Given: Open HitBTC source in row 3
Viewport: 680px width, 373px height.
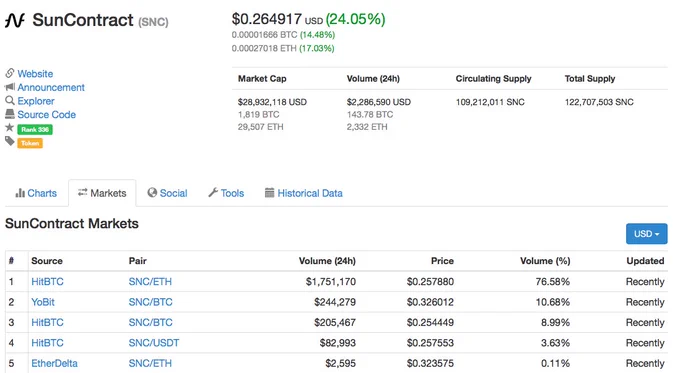Looking at the screenshot, I should 47,322.
